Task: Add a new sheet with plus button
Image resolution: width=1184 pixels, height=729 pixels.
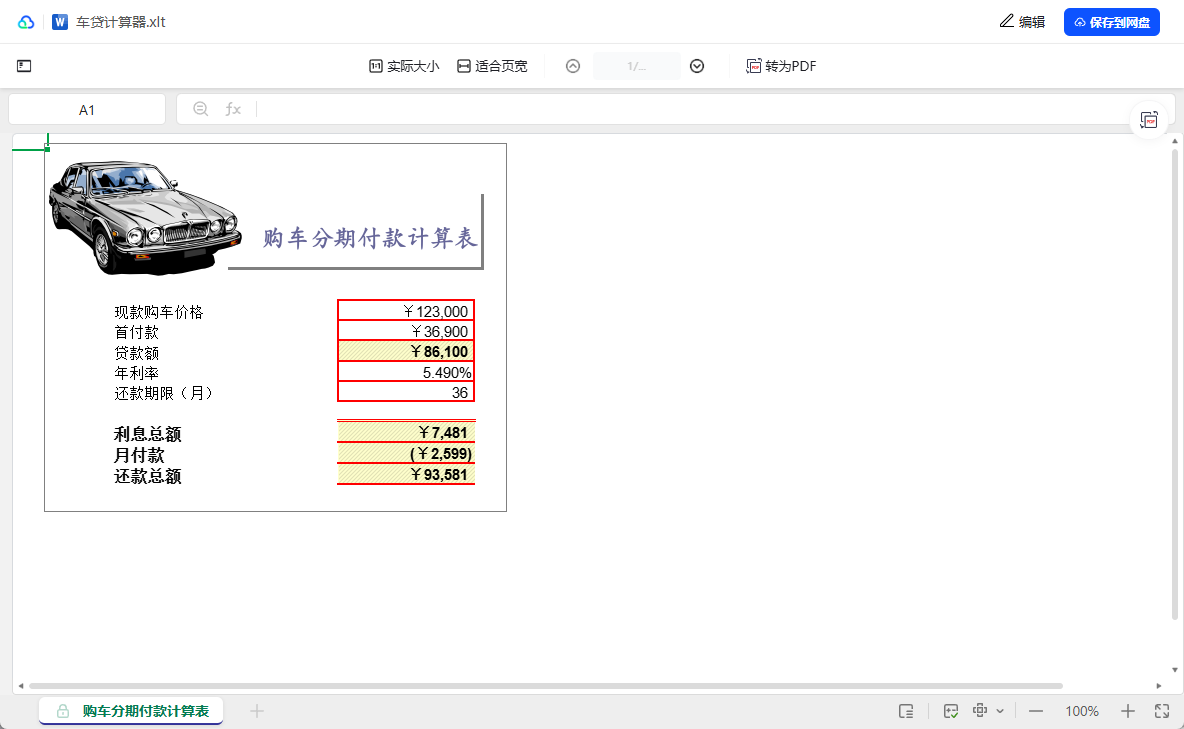Action: (x=257, y=711)
